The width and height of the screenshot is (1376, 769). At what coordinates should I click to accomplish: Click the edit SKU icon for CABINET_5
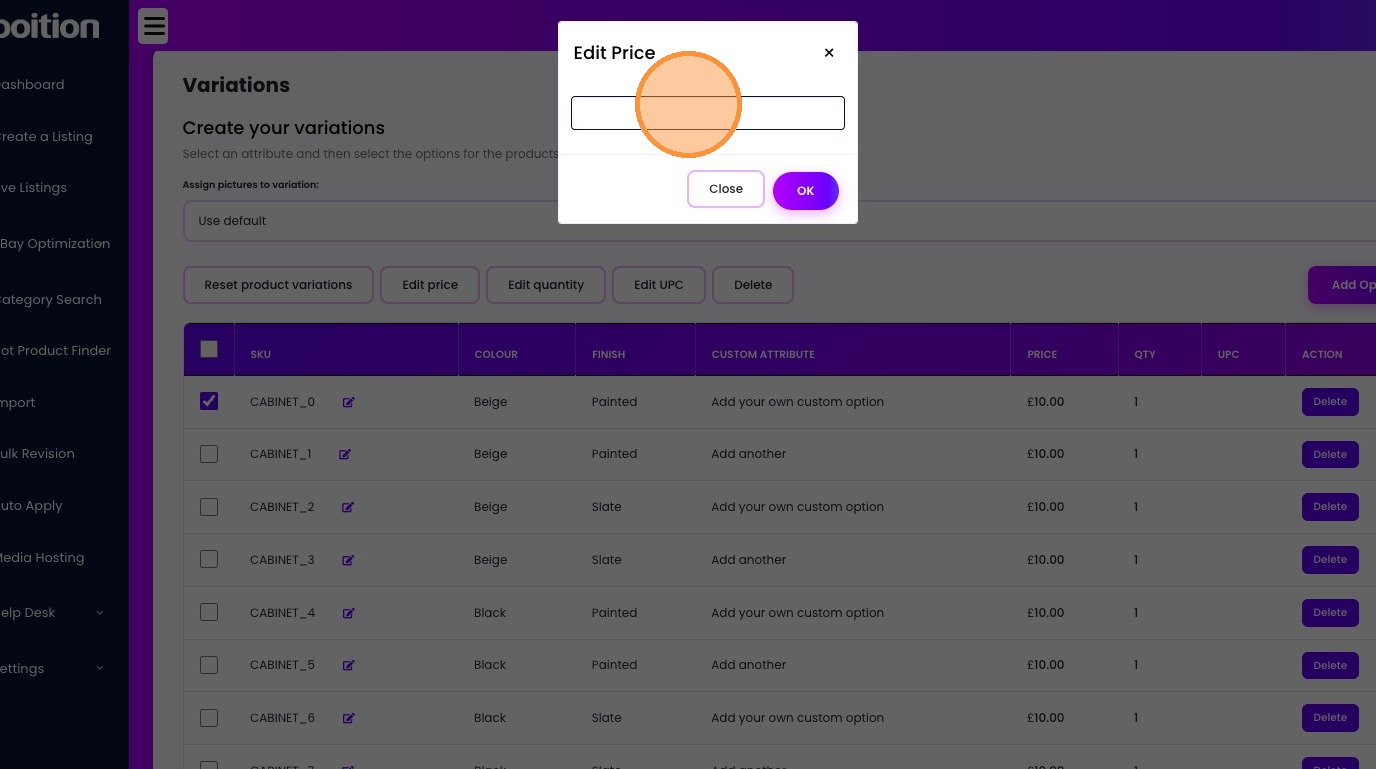[x=349, y=665]
